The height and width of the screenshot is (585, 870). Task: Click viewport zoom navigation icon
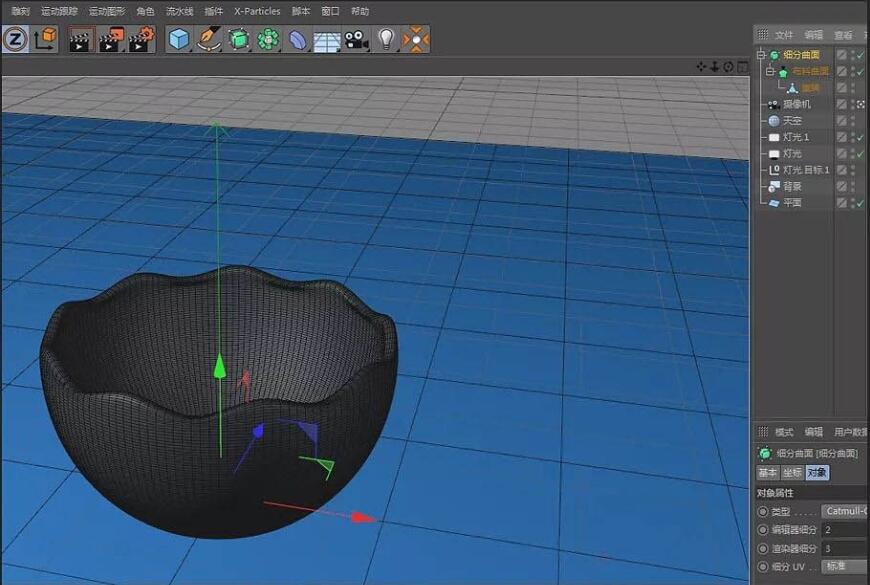tap(715, 67)
